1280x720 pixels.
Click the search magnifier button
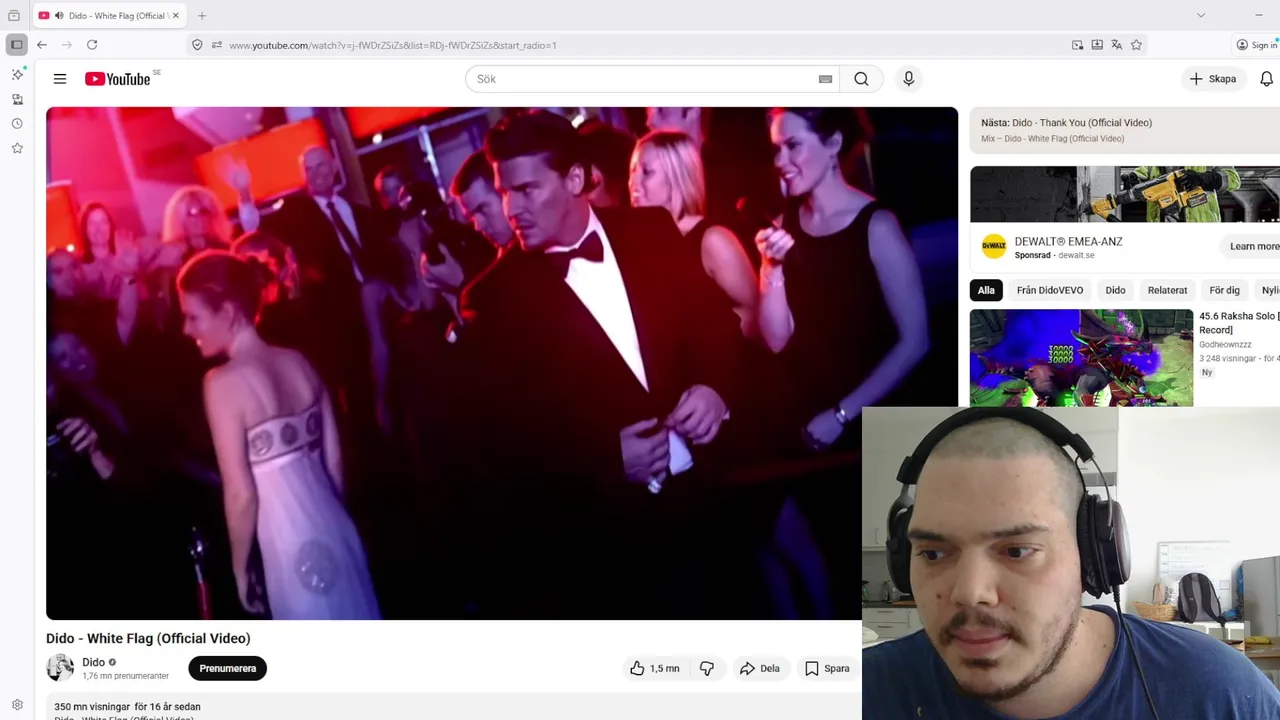861,79
